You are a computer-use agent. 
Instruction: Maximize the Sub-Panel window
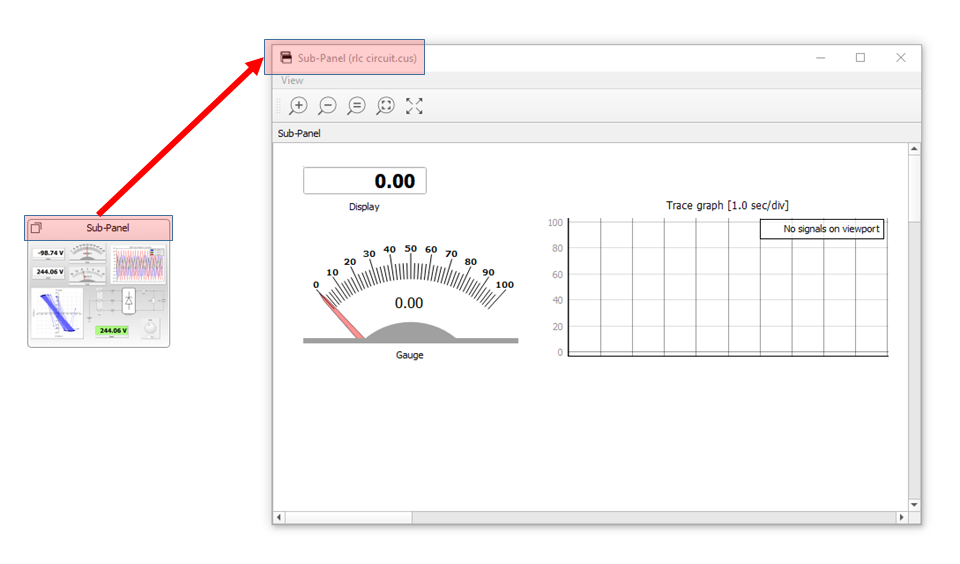tap(860, 58)
